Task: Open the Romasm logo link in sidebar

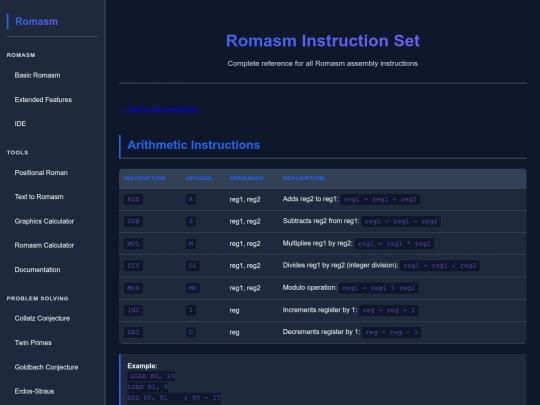Action: coord(37,21)
